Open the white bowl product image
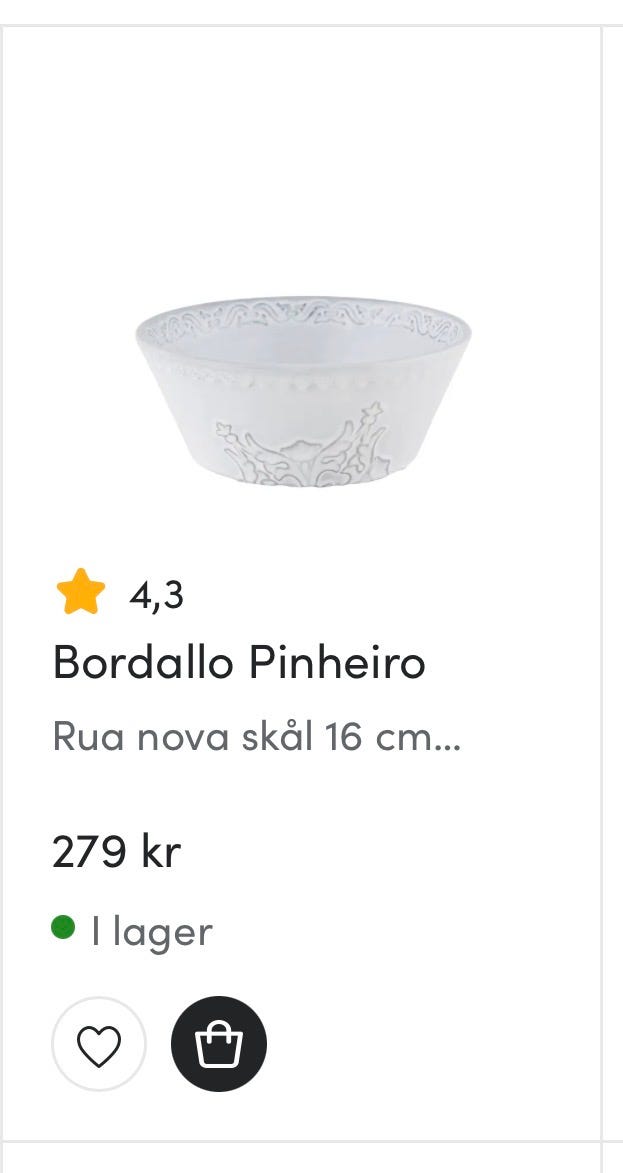The image size is (623, 1173). [303, 390]
